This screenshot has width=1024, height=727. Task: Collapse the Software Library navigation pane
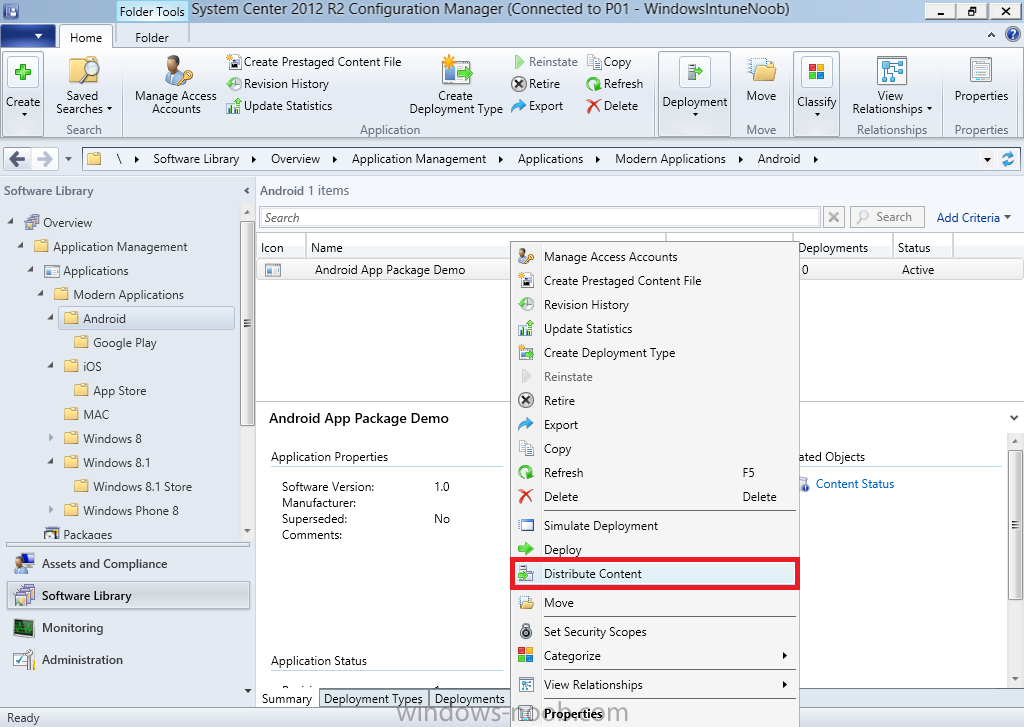pos(246,191)
